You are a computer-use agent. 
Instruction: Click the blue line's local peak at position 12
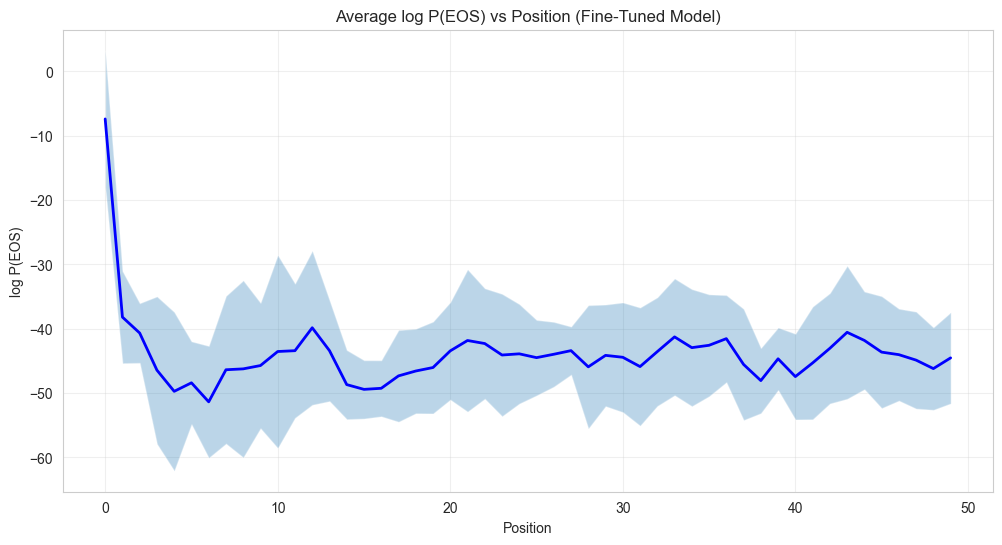pos(312,328)
